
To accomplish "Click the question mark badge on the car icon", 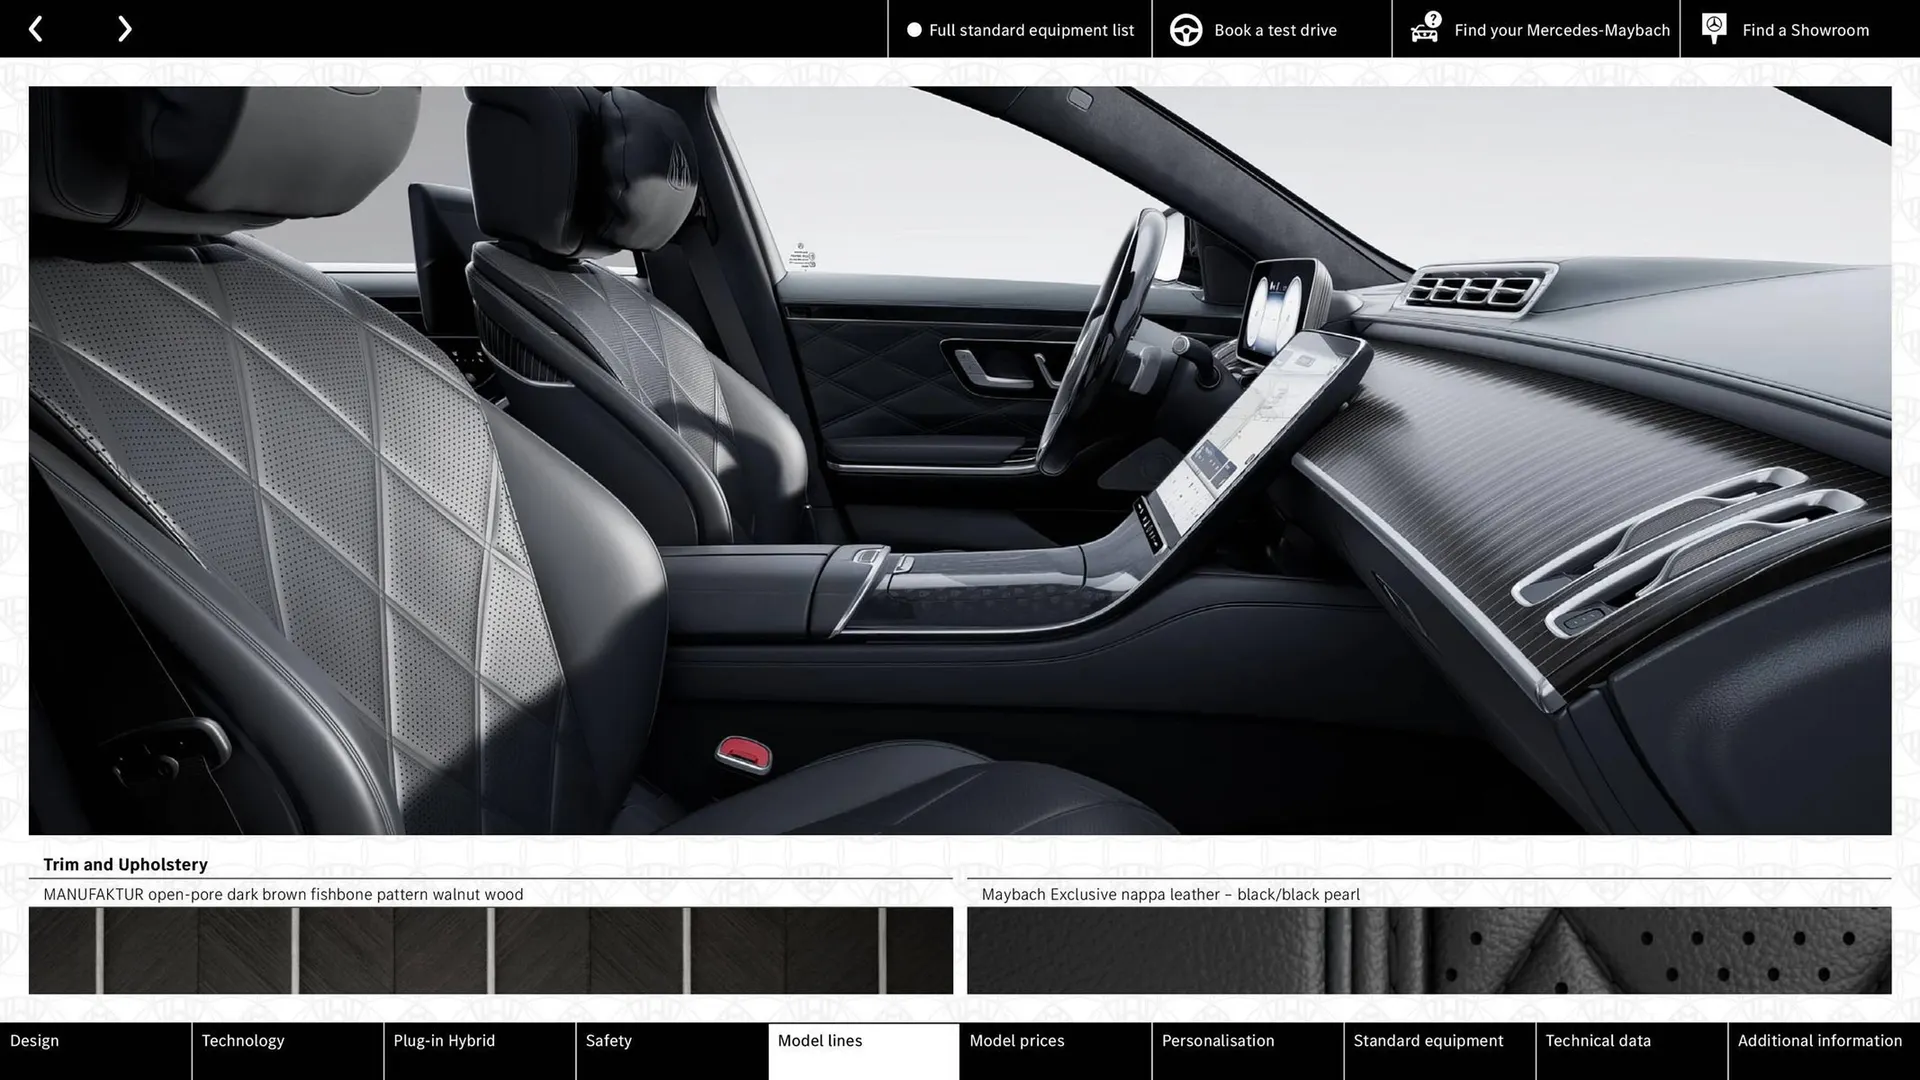I will pos(1433,17).
